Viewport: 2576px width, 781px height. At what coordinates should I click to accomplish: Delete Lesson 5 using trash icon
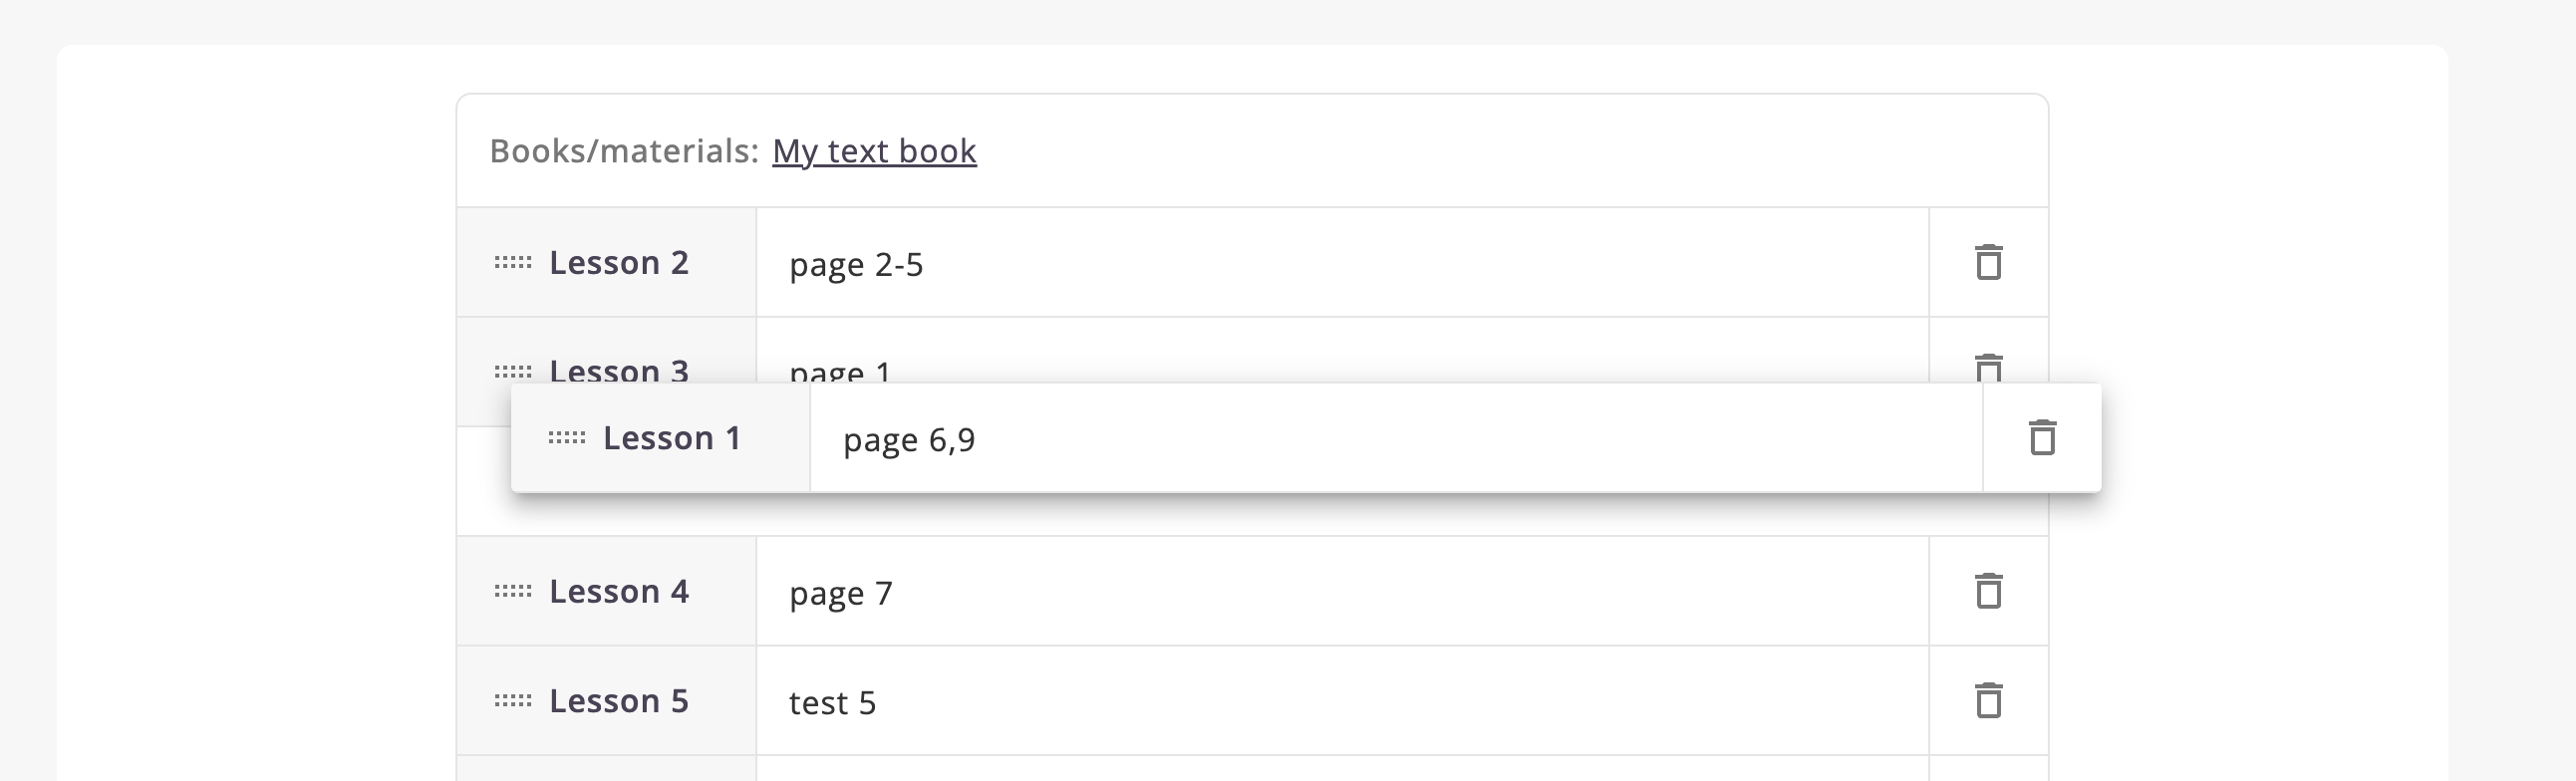pos(1988,700)
